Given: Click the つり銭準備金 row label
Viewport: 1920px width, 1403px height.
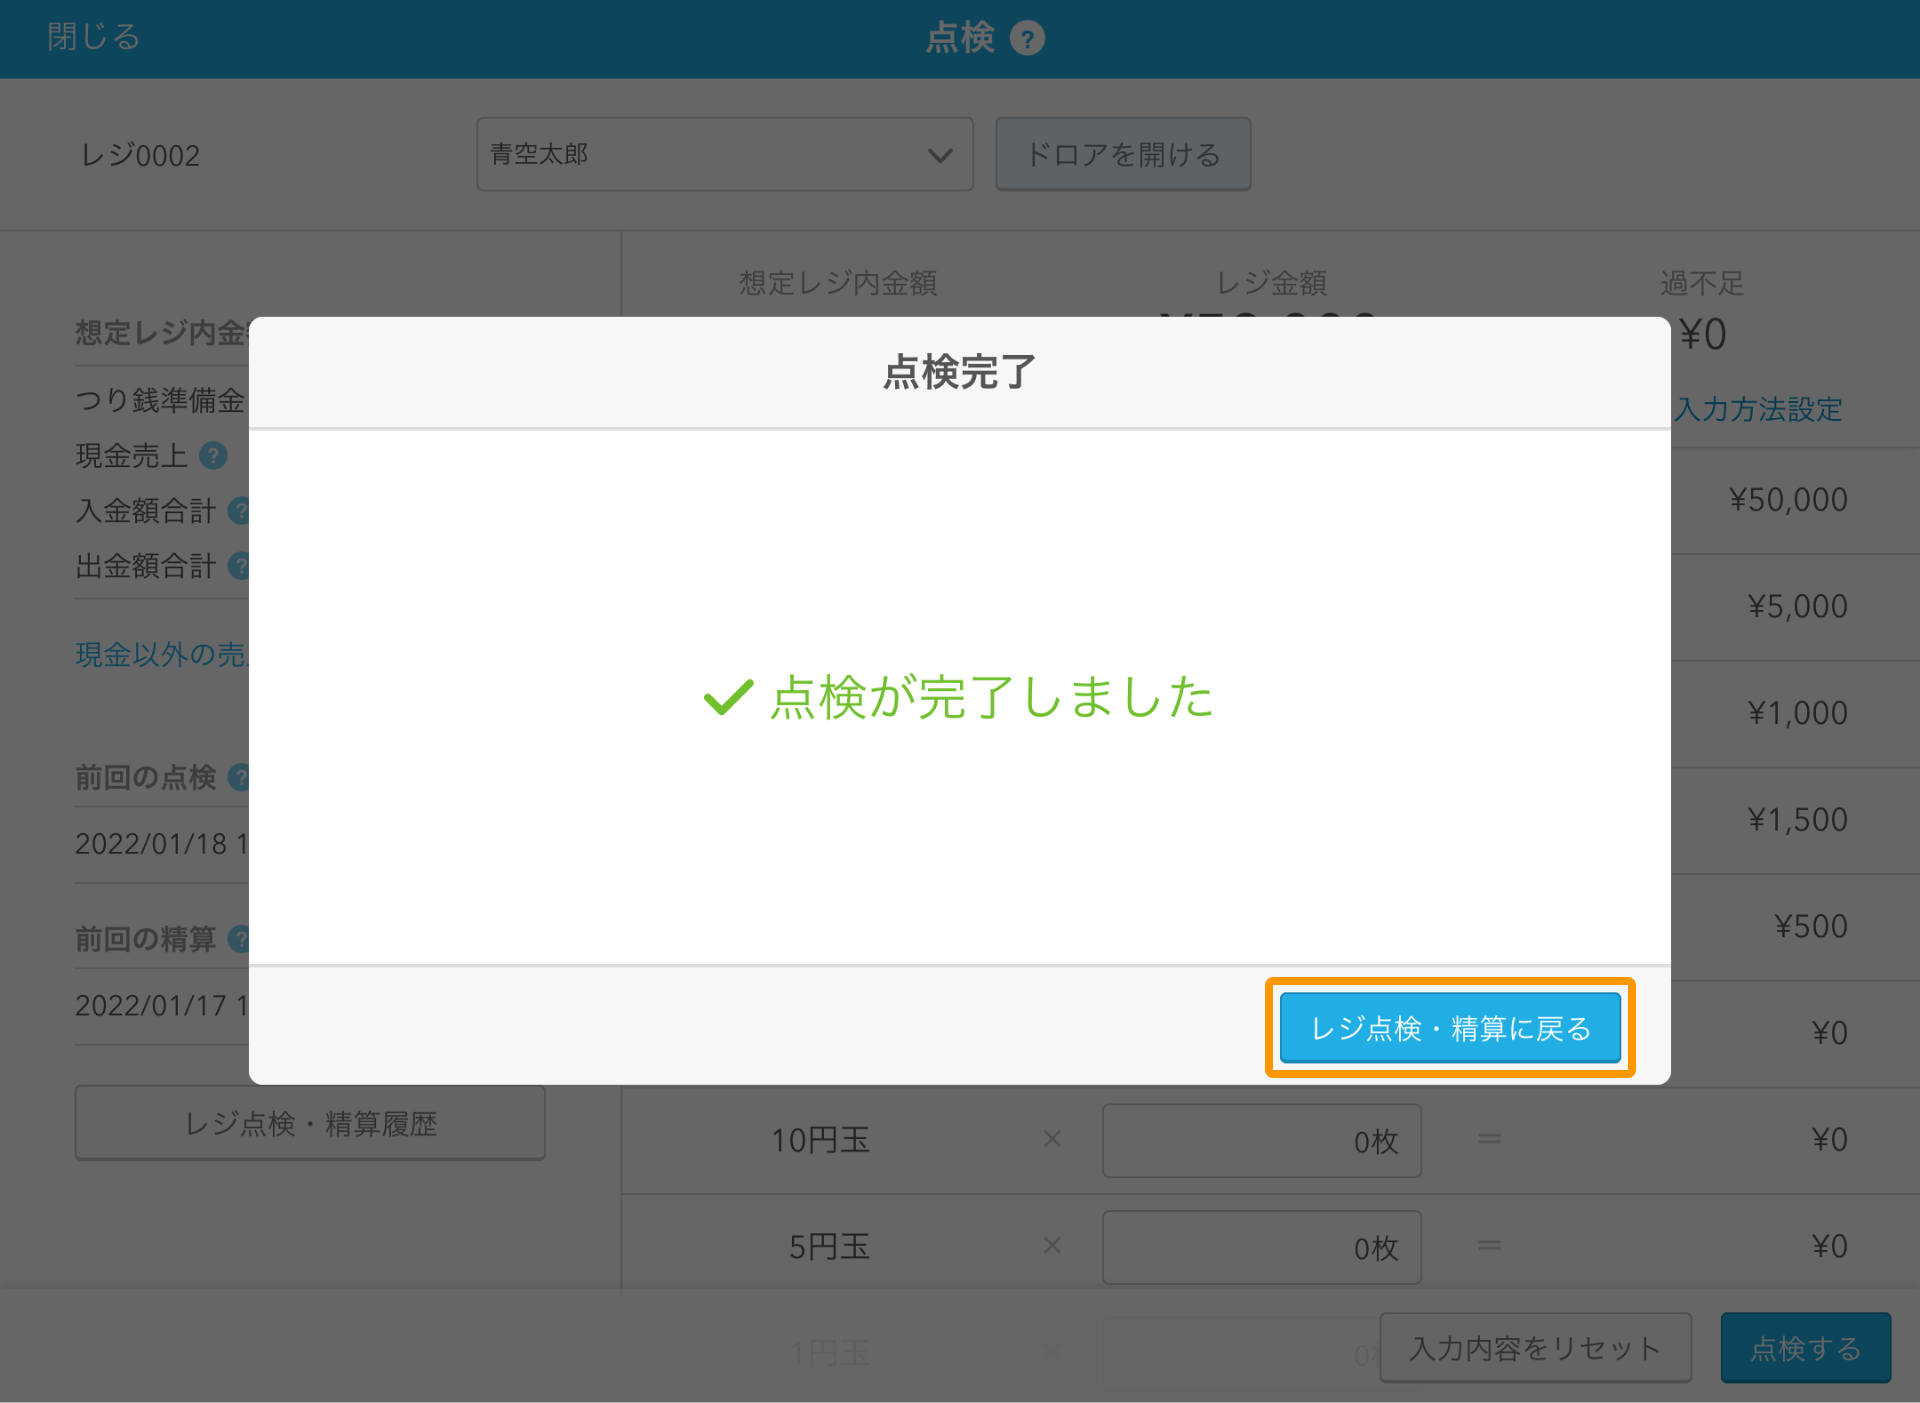Looking at the screenshot, I should pyautogui.click(x=160, y=401).
